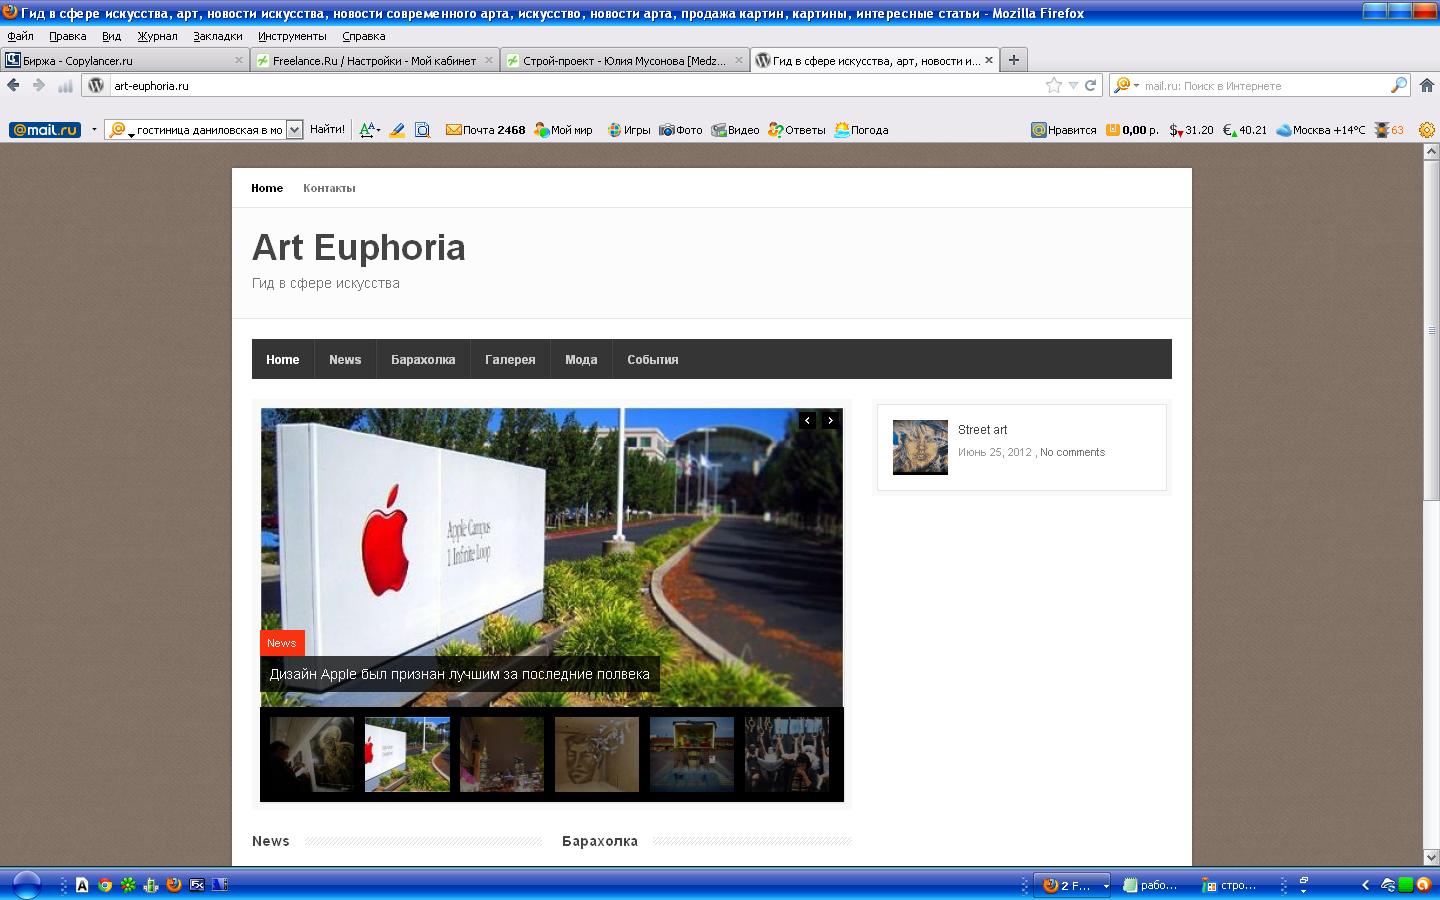Viewport: 1440px width, 900px height.
Task: Open Почта 2468 mail on the toolbar
Action: [486, 130]
